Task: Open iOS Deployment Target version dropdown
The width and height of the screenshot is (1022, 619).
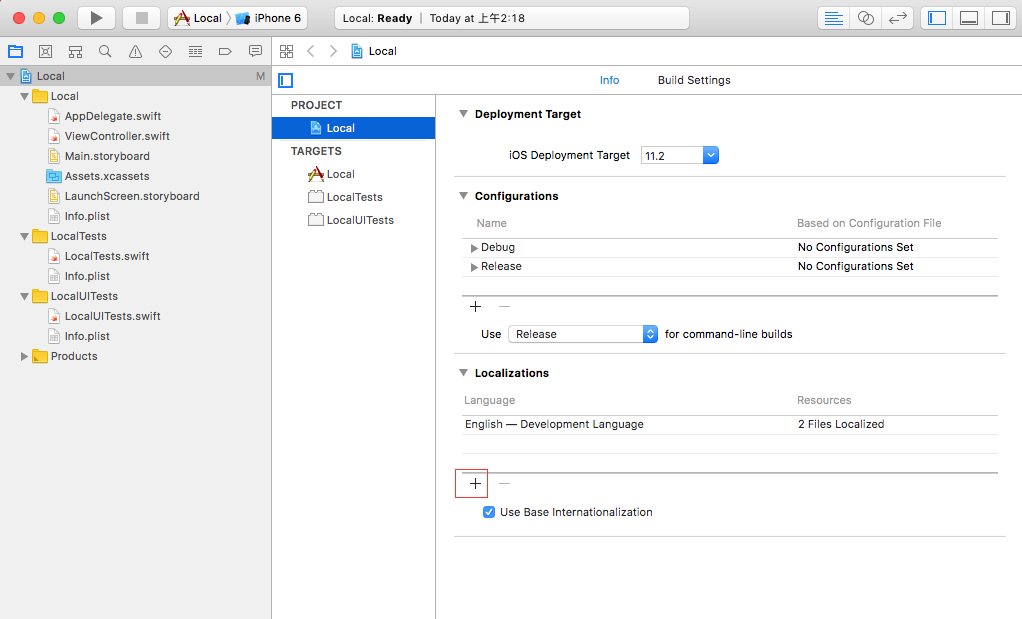Action: click(x=710, y=155)
